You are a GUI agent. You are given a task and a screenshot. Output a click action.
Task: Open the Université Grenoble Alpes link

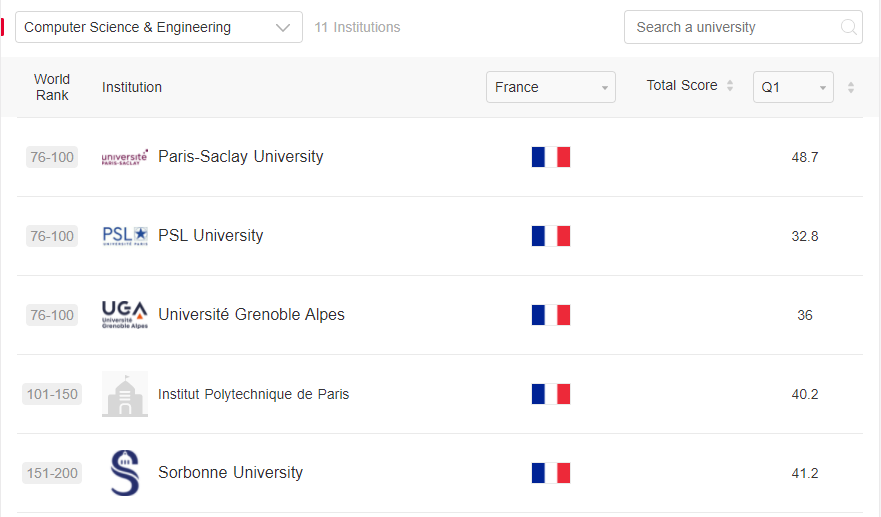(251, 315)
